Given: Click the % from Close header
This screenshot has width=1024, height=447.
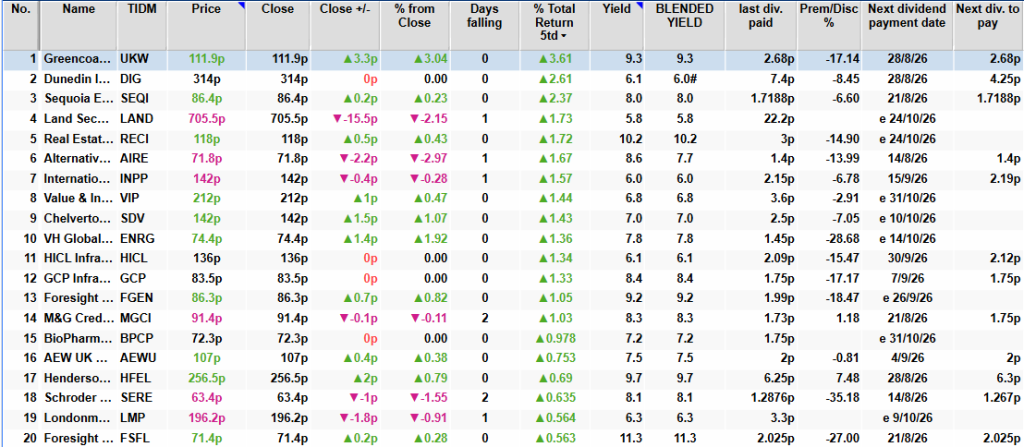Looking at the screenshot, I should tap(415, 16).
